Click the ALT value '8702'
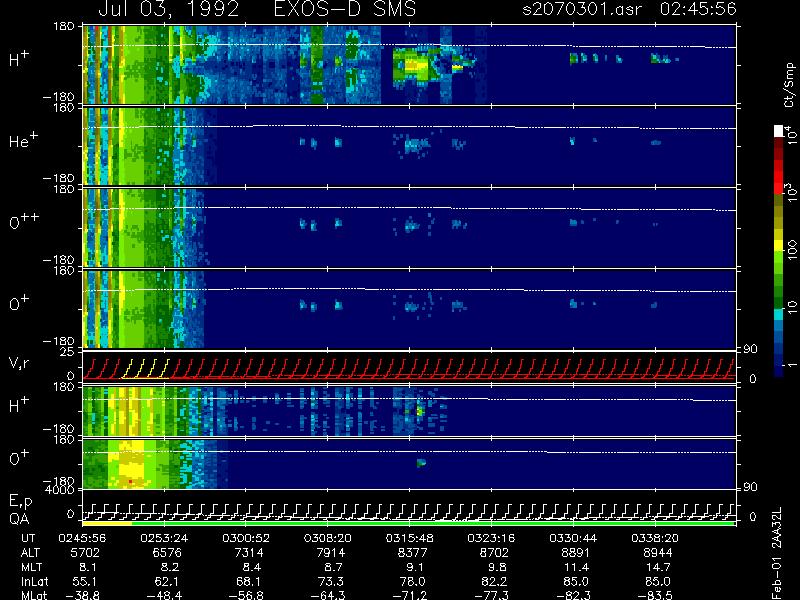Viewport: 800px width, 600px height. tap(494, 553)
